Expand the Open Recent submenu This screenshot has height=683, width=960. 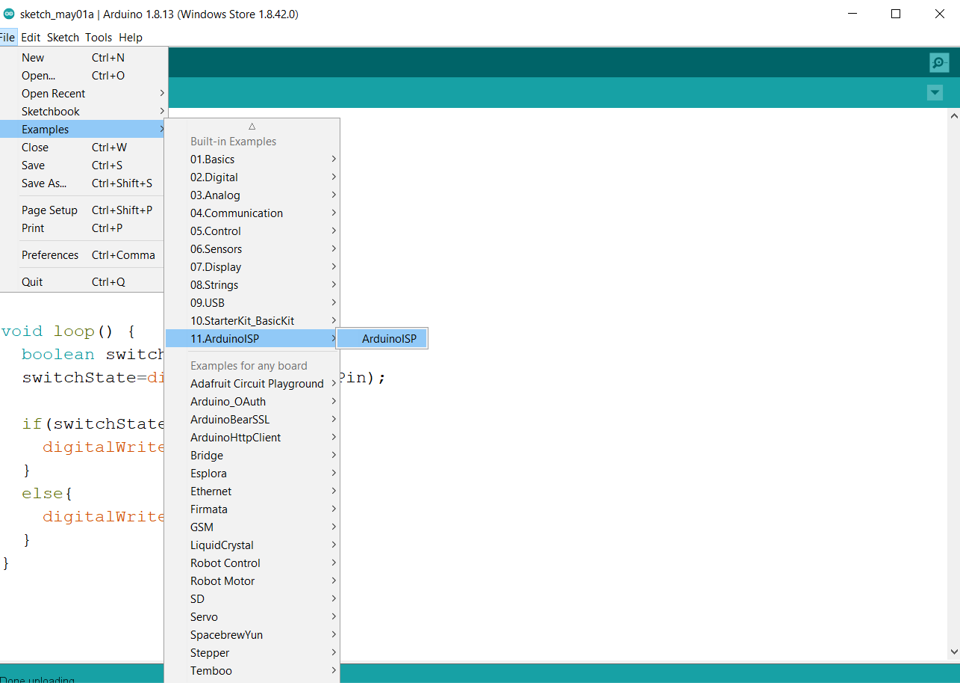tap(84, 93)
